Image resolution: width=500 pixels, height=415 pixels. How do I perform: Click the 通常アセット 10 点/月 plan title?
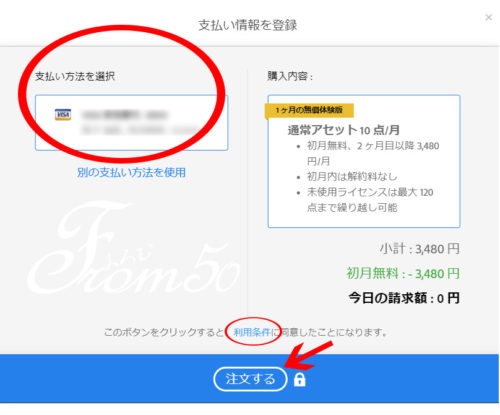point(343,130)
